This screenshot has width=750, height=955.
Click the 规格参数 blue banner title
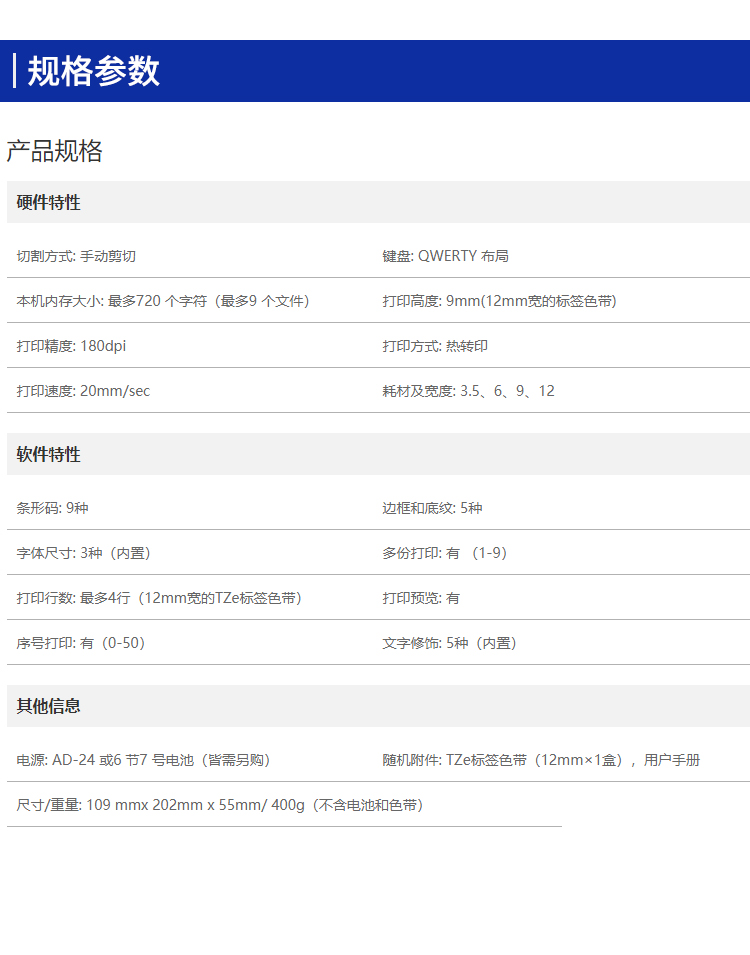point(93,71)
